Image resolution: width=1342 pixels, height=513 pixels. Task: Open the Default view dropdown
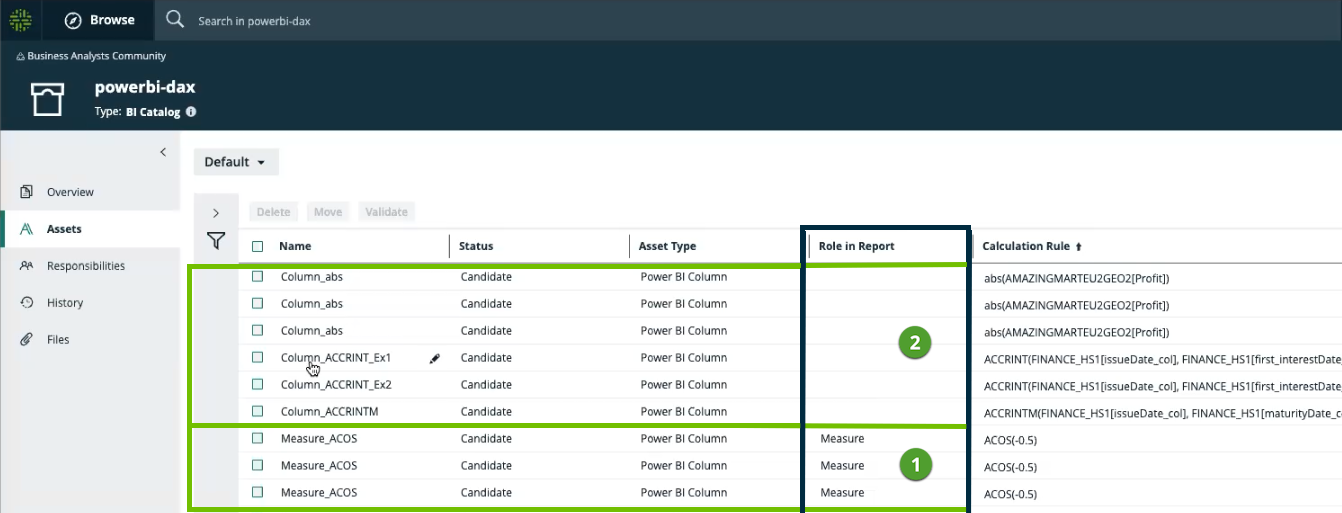[235, 162]
